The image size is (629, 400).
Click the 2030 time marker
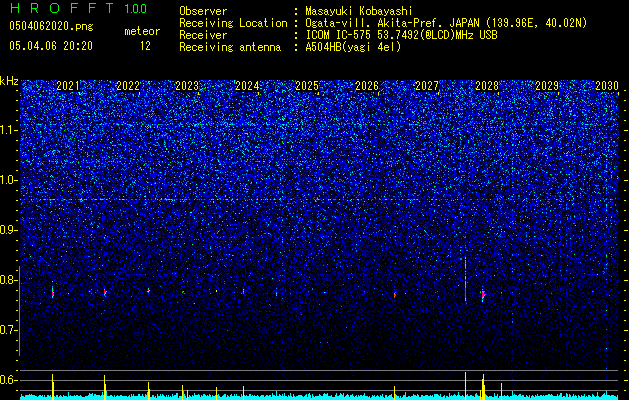[x=607, y=86]
